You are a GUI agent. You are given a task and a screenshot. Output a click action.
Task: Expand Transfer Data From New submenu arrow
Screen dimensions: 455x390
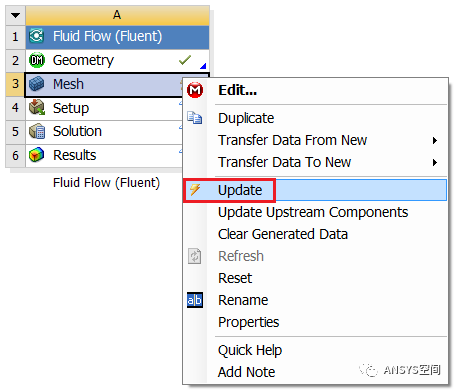(435, 140)
